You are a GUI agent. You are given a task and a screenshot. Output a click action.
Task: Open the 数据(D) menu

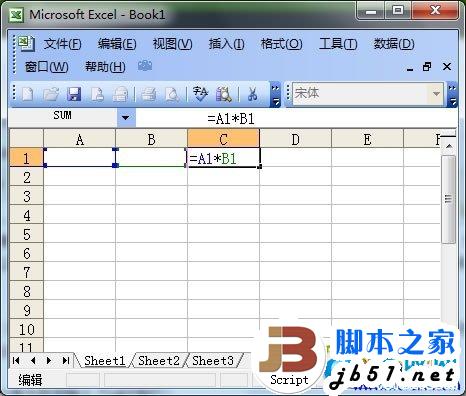tap(394, 44)
